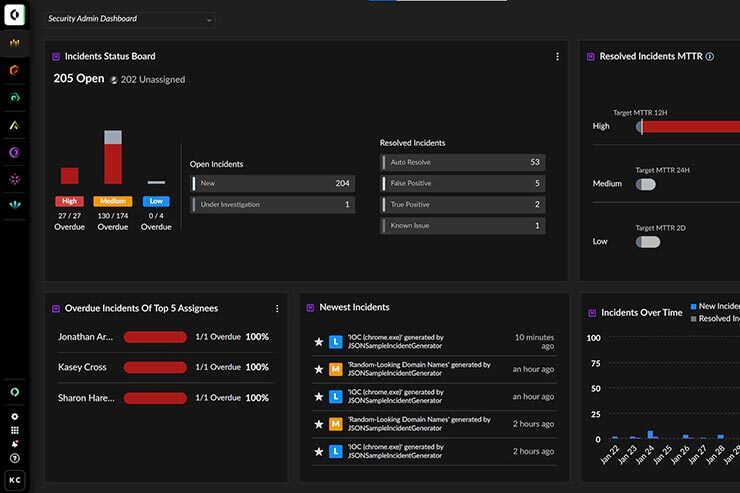740x493 pixels.
Task: Open the apps grid icon in sidebar
Action: 14,429
